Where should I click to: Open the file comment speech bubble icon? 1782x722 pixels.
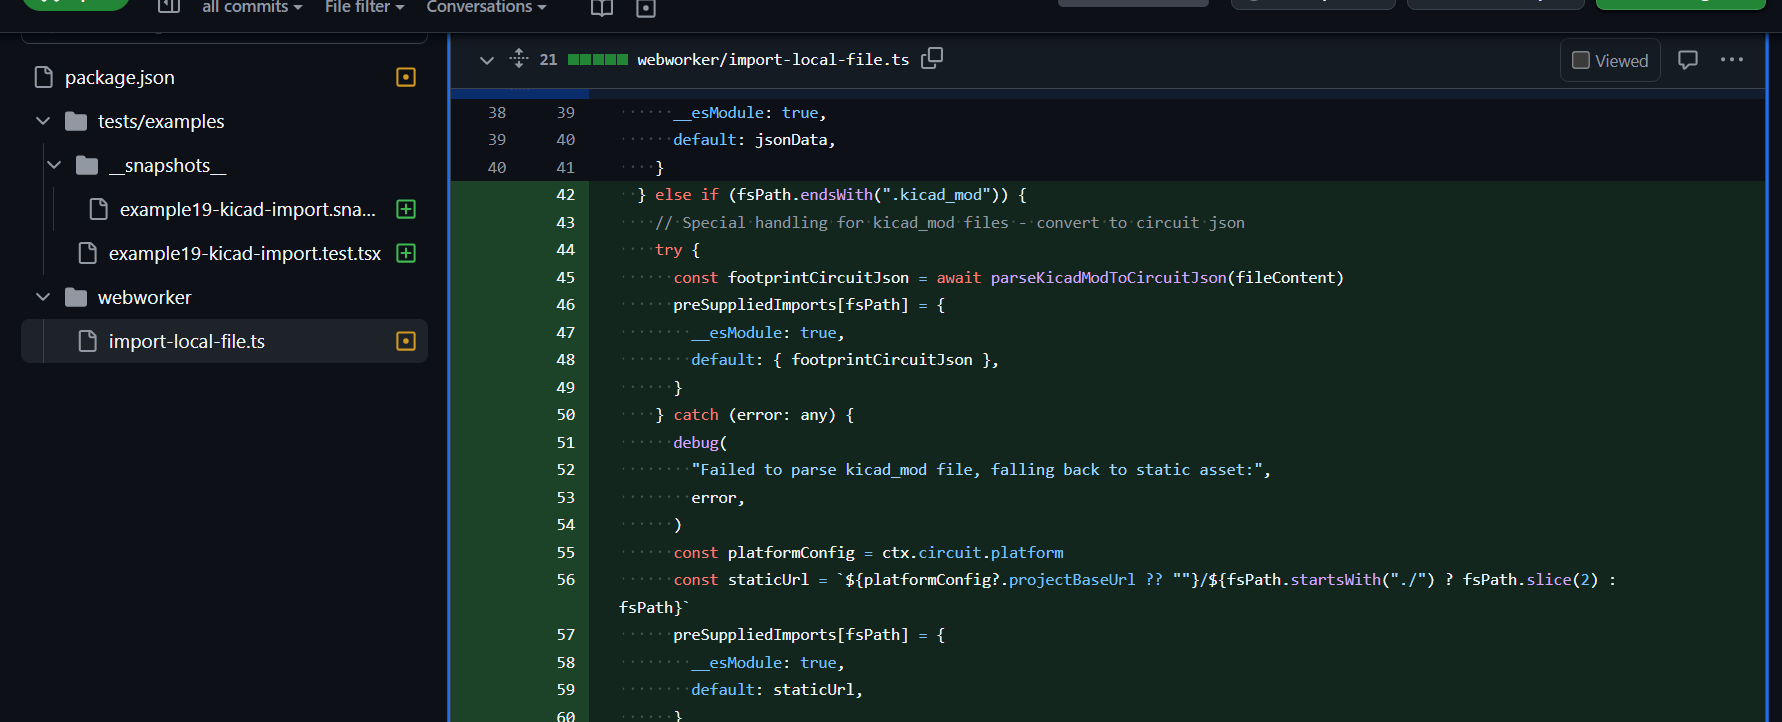(x=1688, y=60)
